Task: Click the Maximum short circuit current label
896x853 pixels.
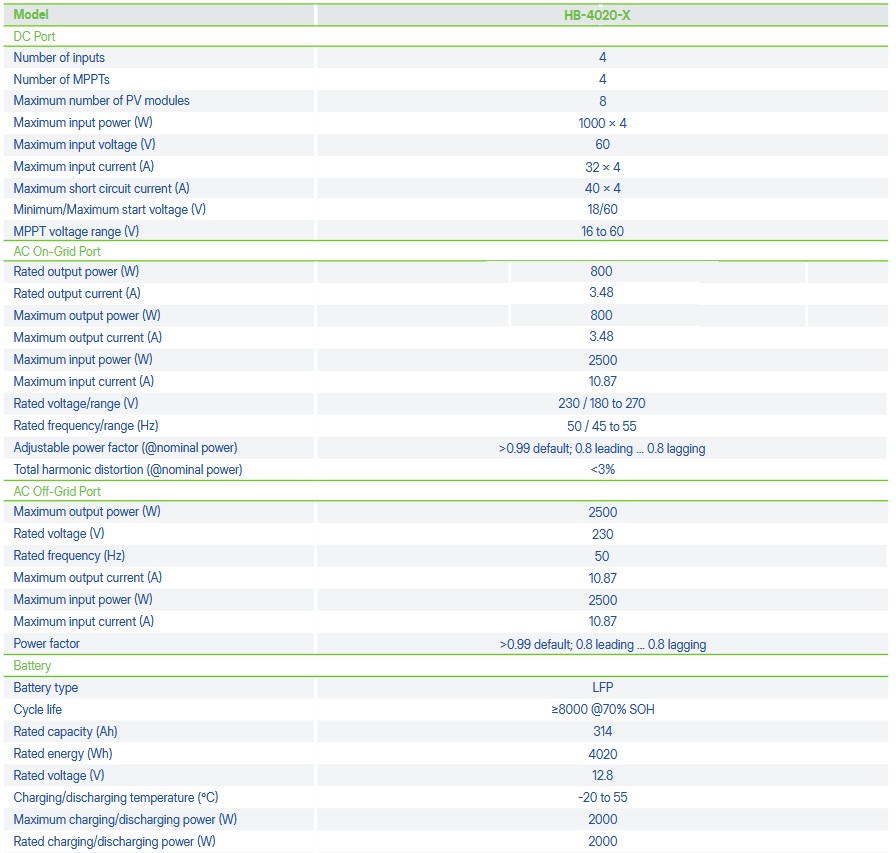Action: click(101, 189)
